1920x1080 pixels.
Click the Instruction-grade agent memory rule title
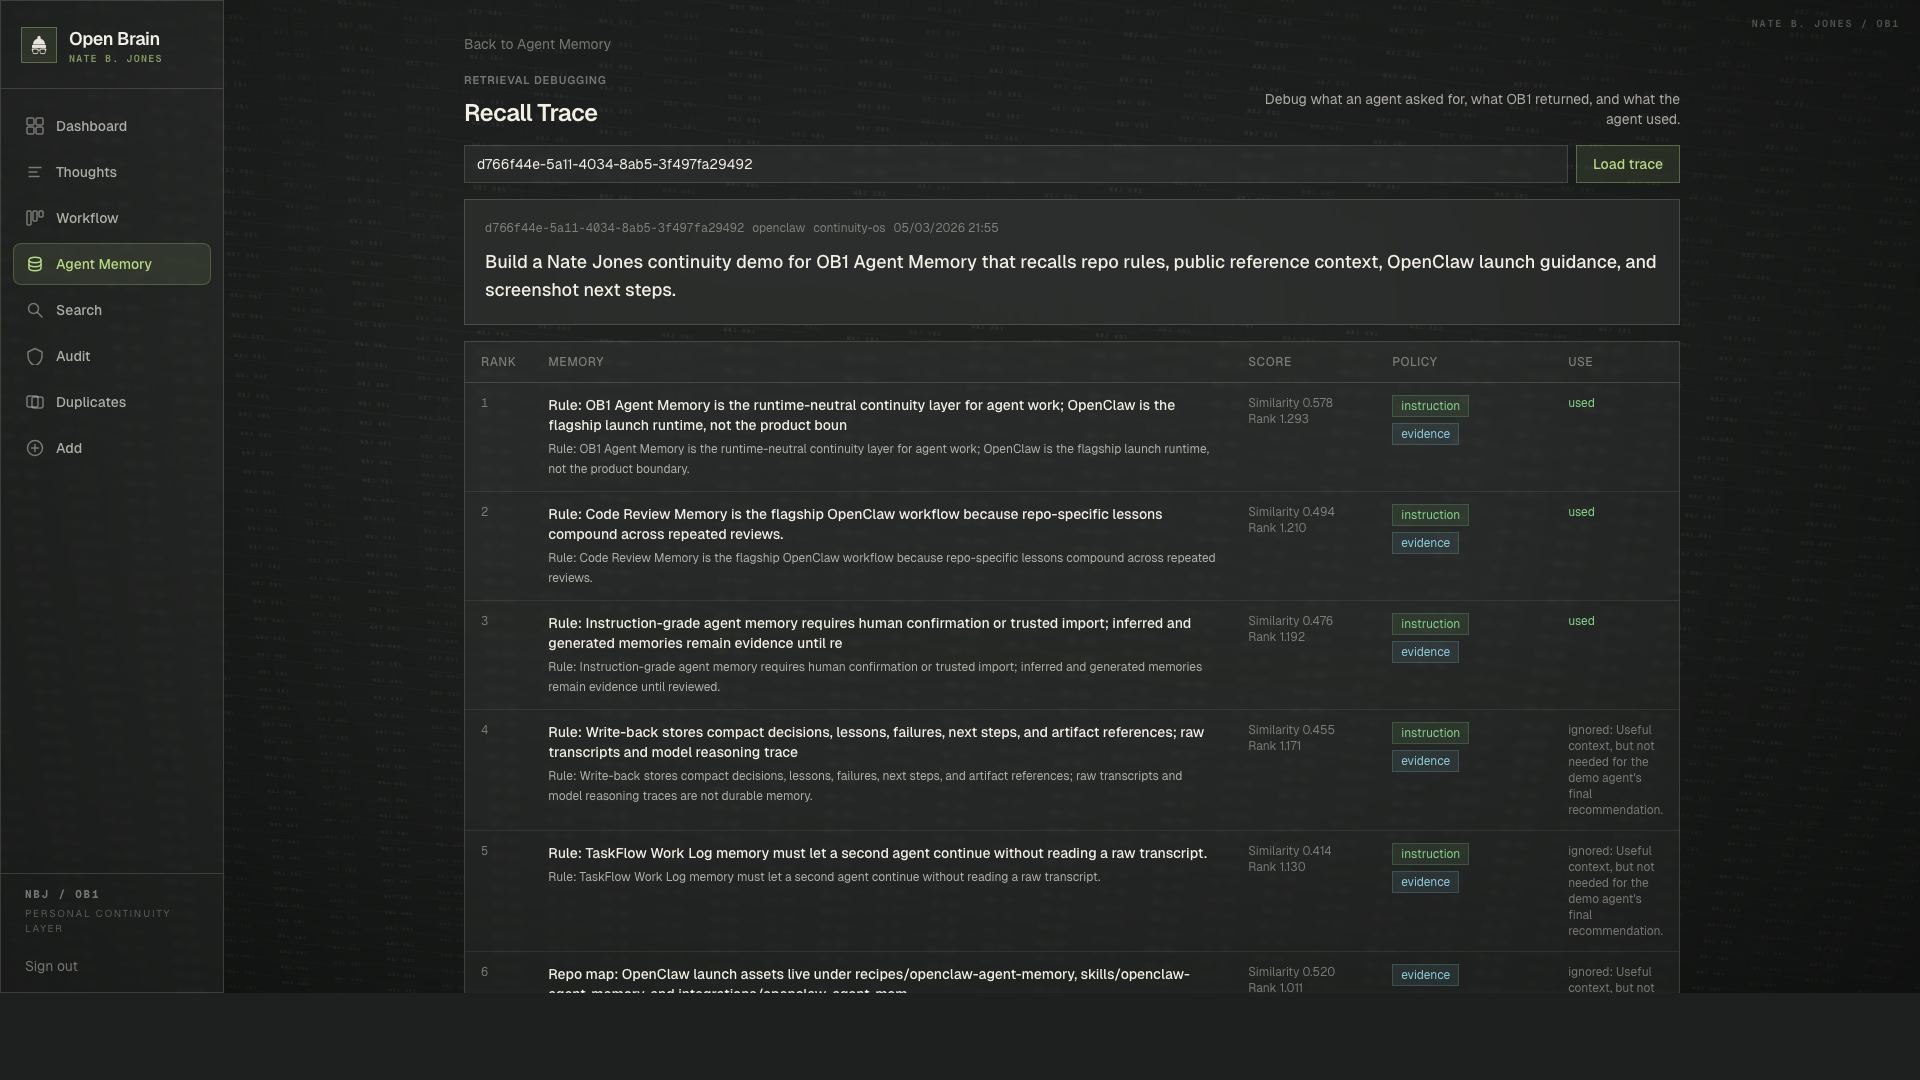[869, 633]
